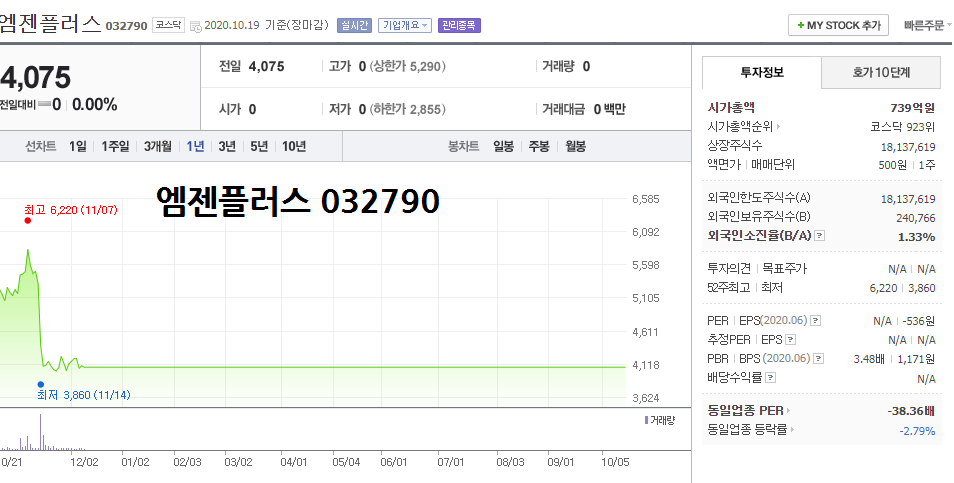Click the 거래량 legend marker

pyautogui.click(x=646, y=420)
